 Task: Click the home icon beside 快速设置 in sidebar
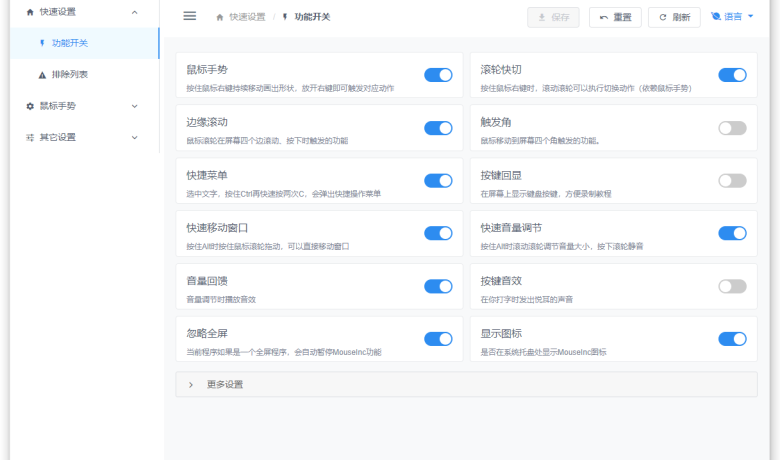tap(30, 12)
